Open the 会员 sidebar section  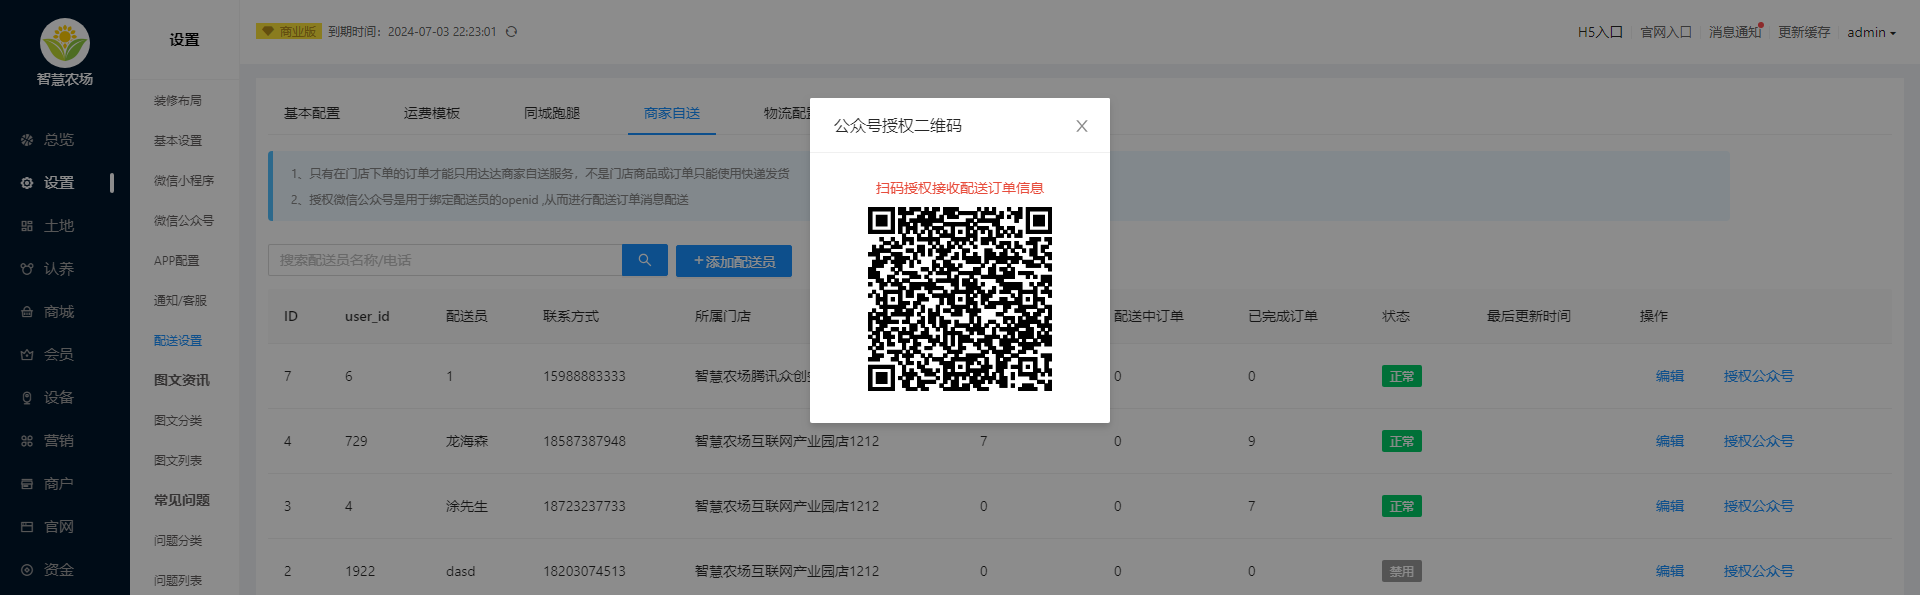59,355
